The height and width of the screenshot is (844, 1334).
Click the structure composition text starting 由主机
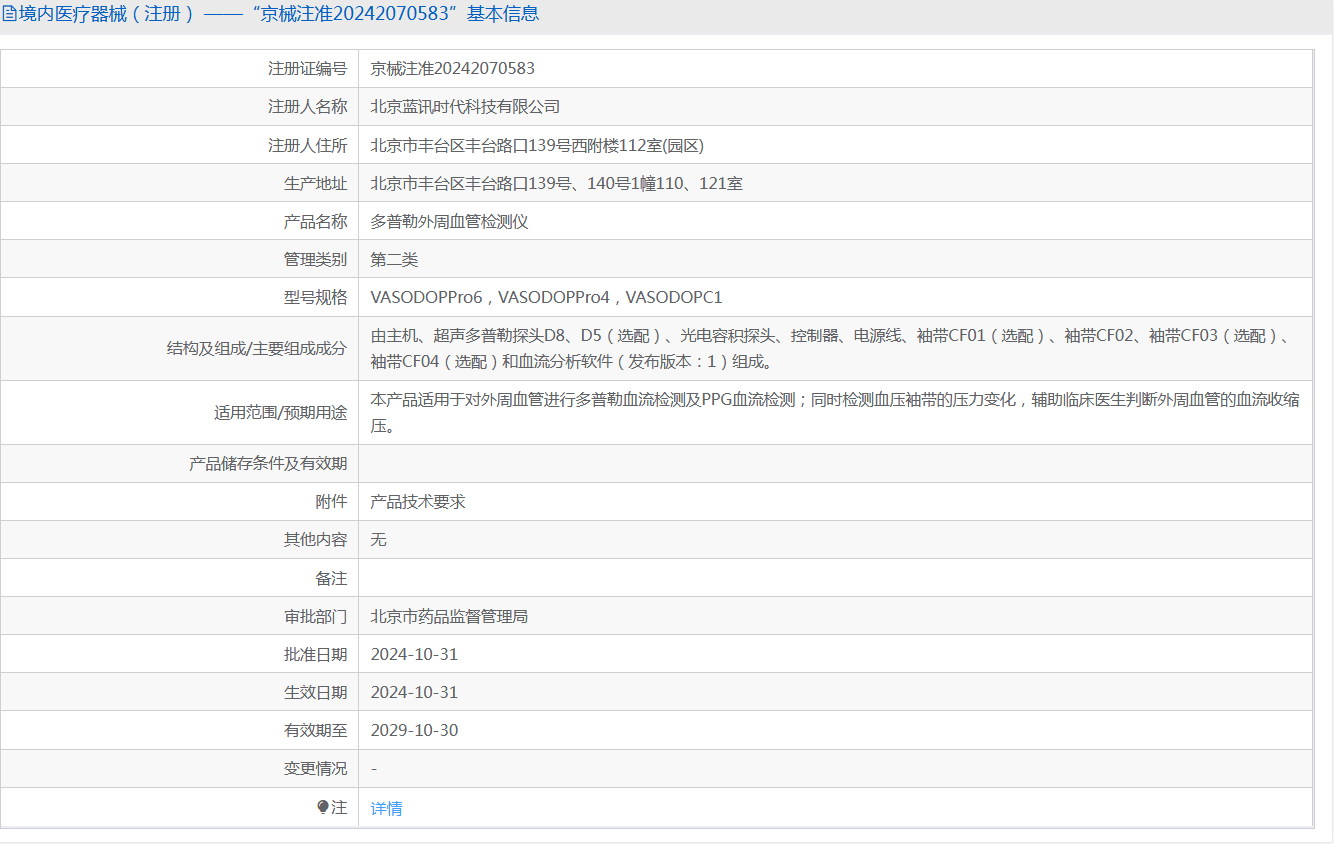pos(835,348)
